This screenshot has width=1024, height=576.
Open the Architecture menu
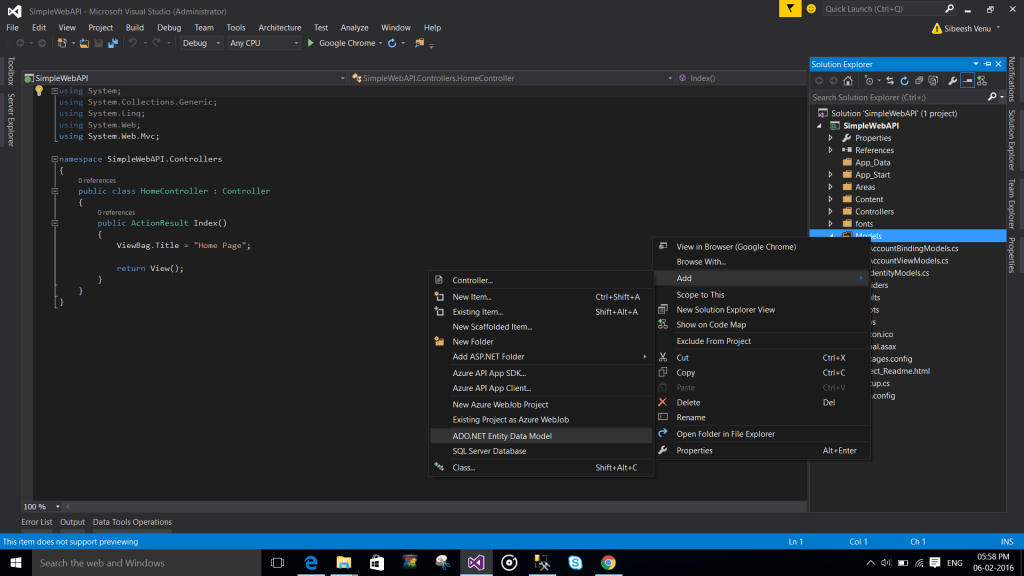click(279, 27)
